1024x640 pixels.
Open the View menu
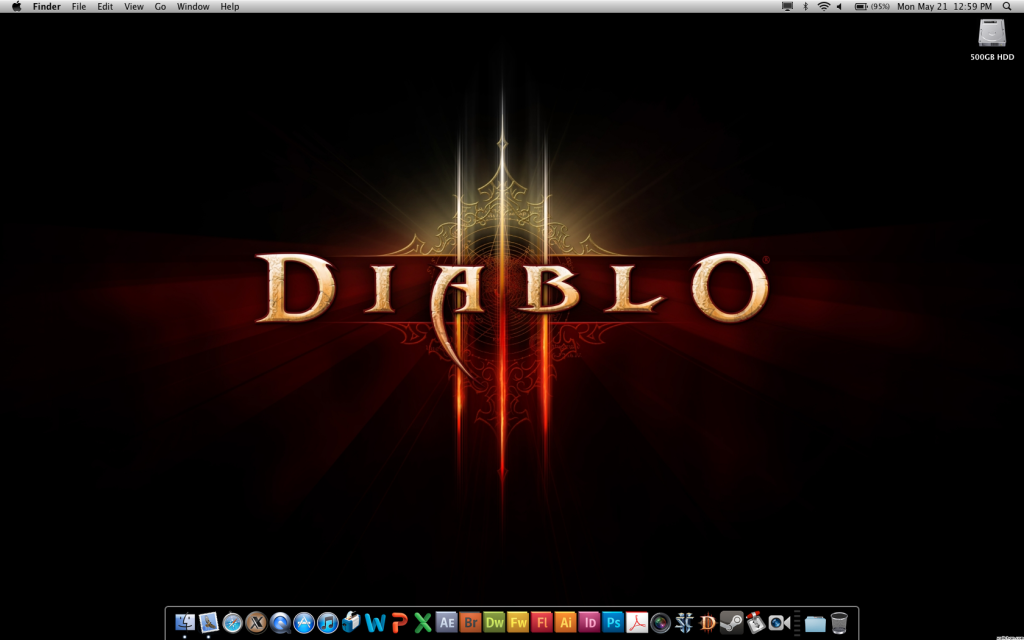tap(134, 7)
